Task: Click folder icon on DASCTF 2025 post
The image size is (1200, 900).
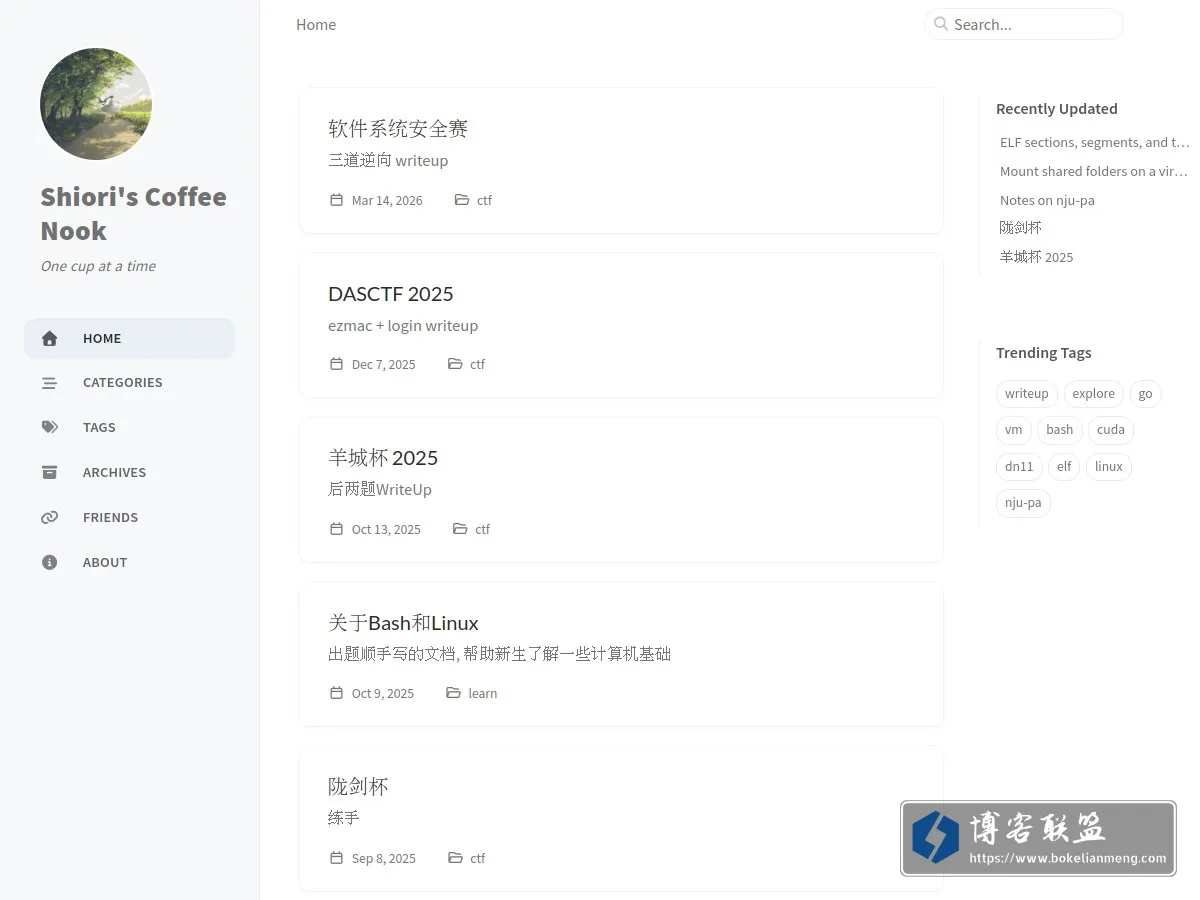Action: click(x=455, y=364)
